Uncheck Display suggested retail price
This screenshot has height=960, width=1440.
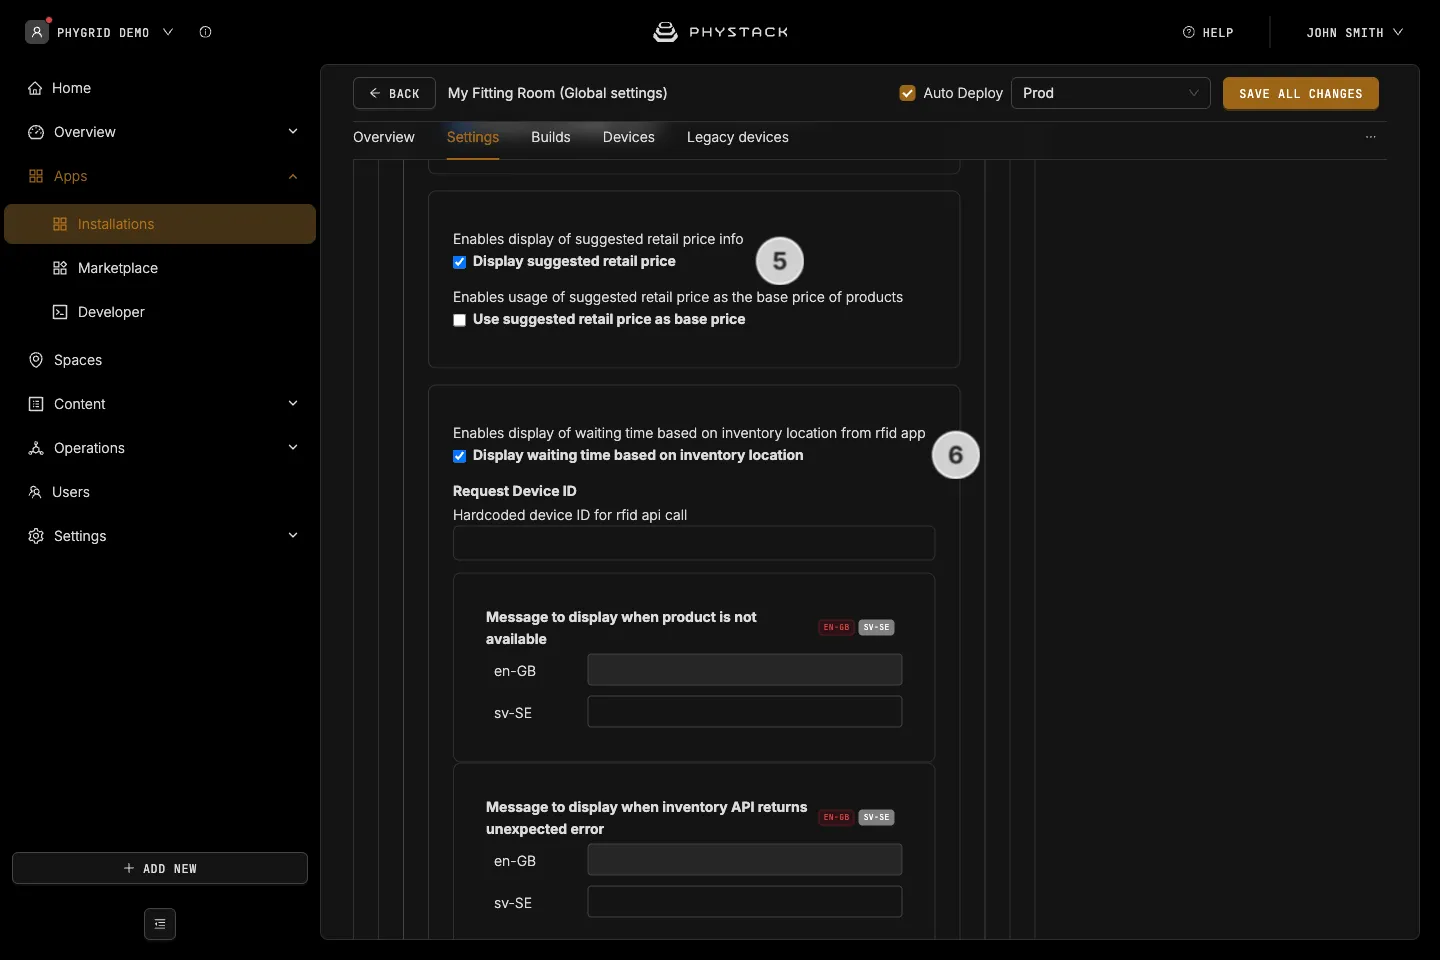point(460,262)
